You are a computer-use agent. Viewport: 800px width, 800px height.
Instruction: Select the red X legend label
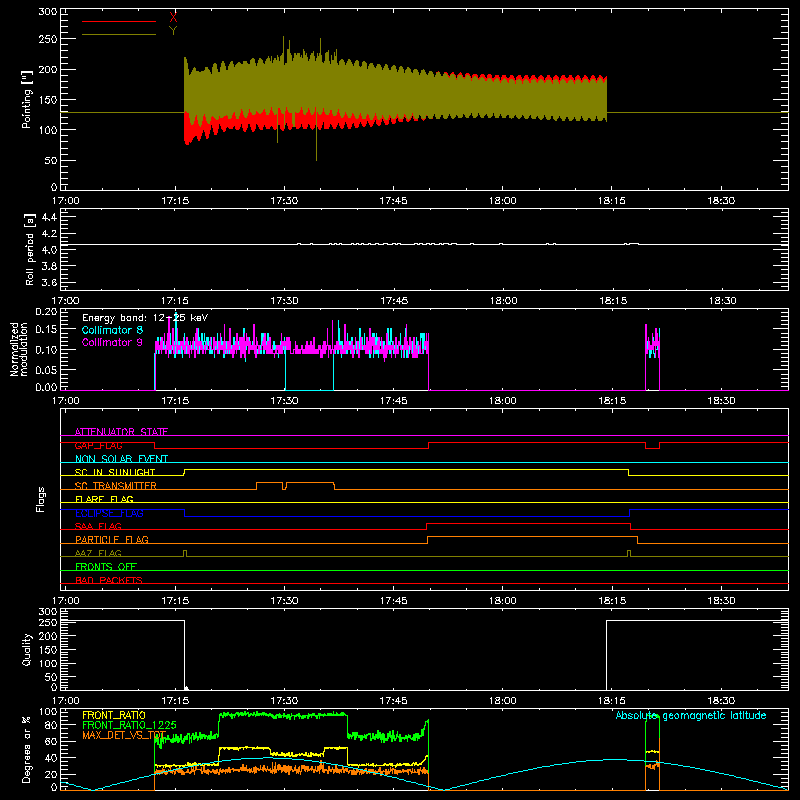click(173, 17)
